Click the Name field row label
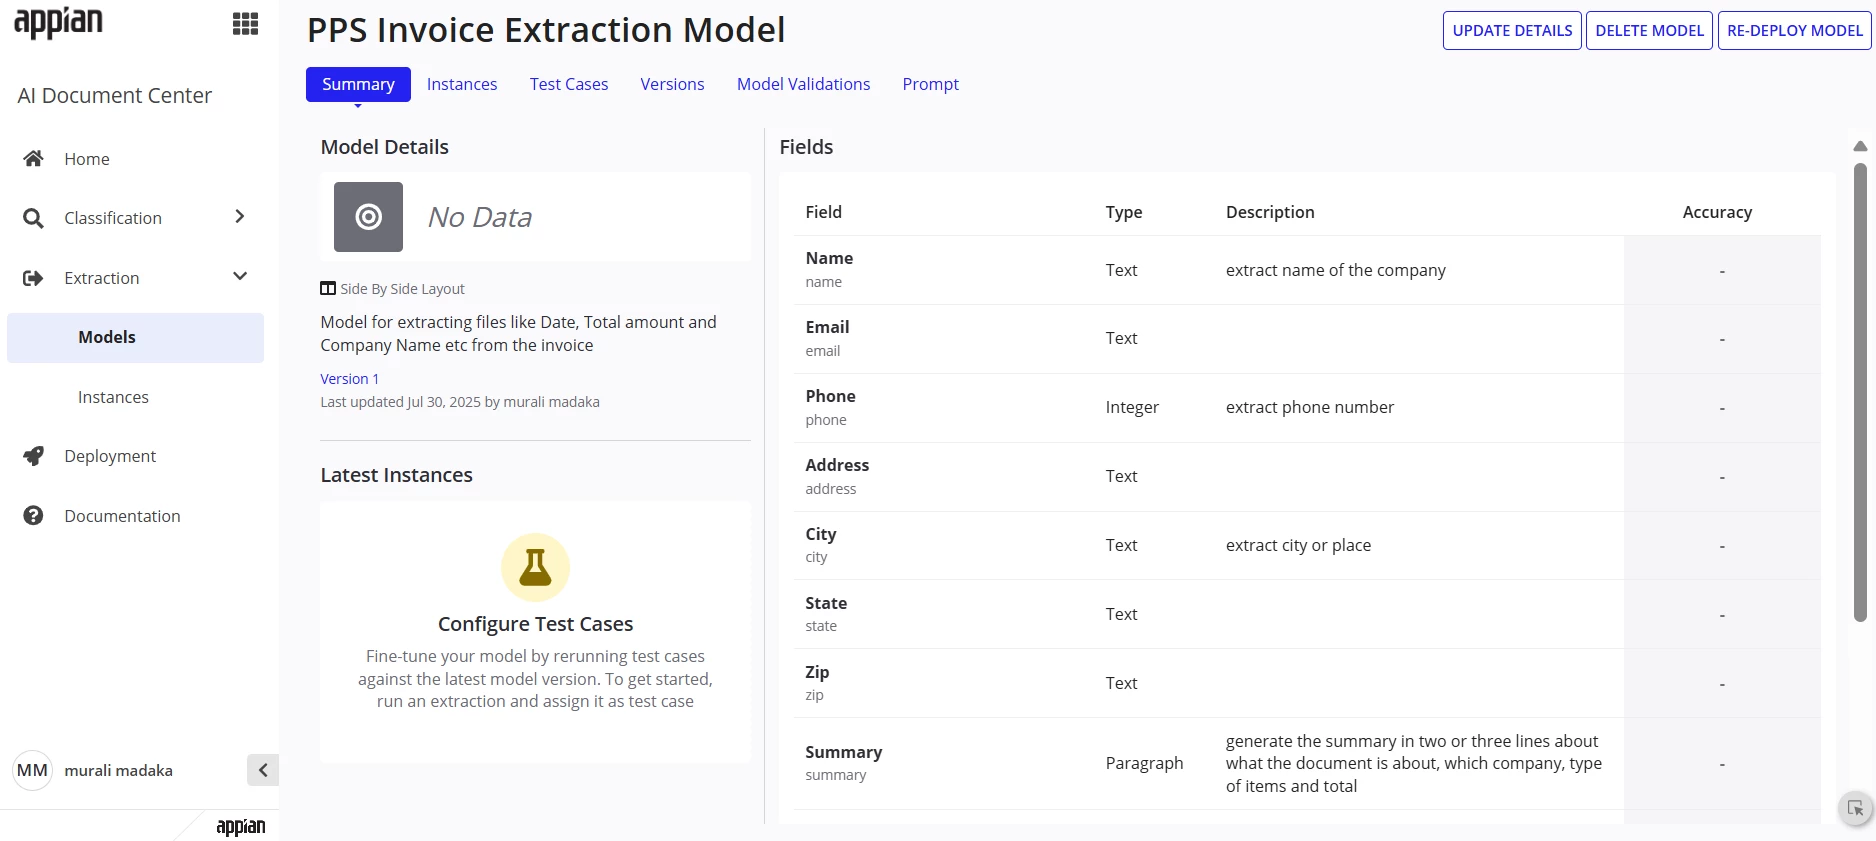 829,258
